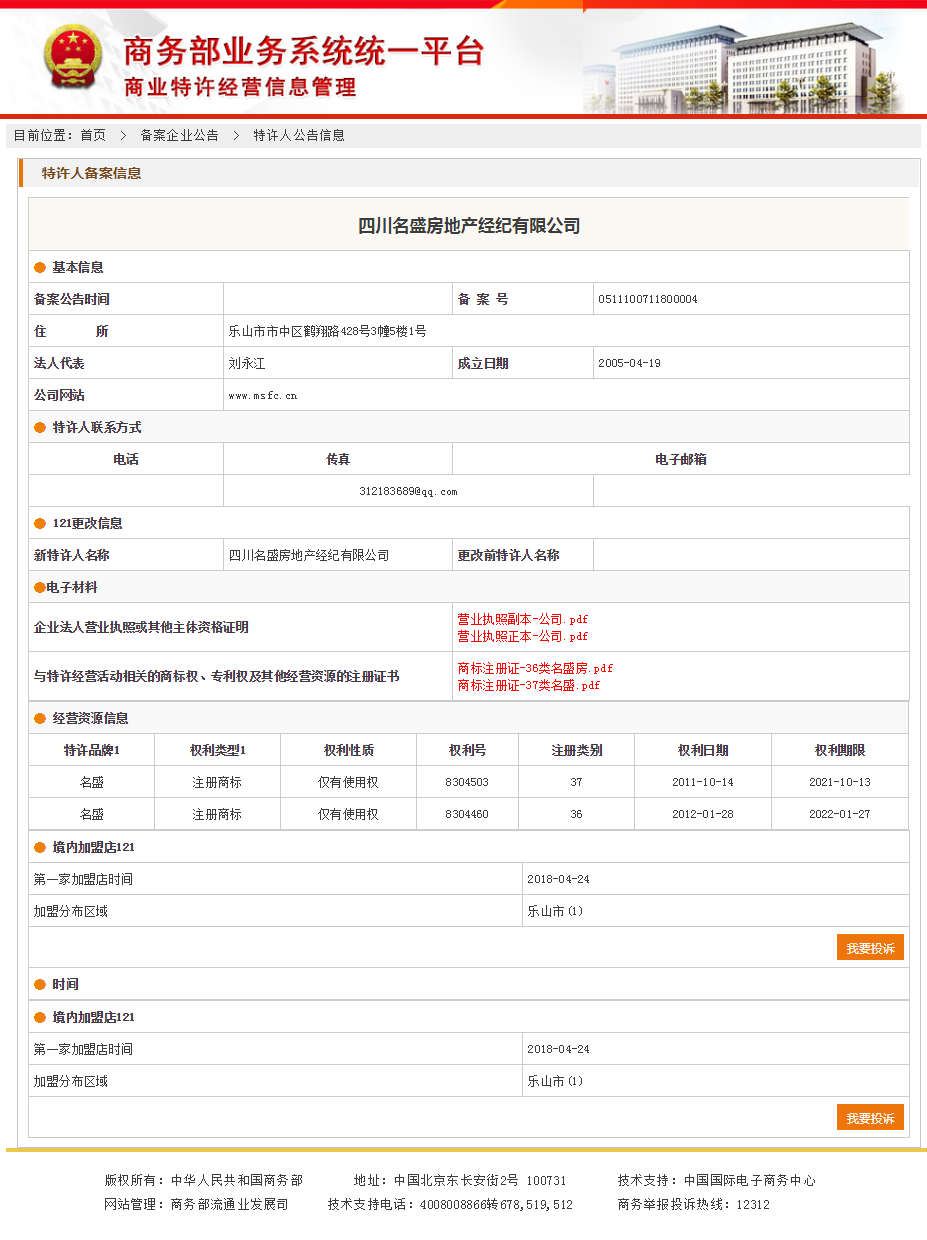This screenshot has height=1240, width=927.
Task: Click the 特许人备案信息 section tab
Action: pyautogui.click(x=91, y=173)
